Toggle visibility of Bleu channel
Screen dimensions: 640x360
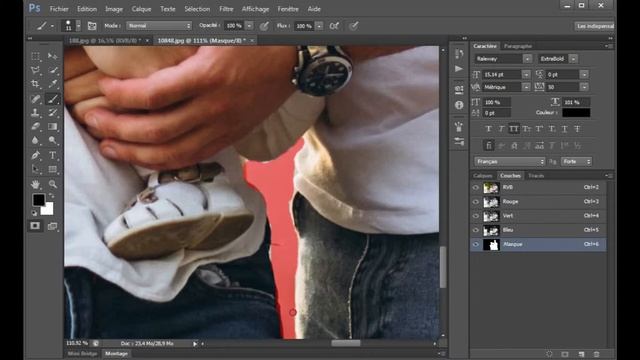[x=476, y=230]
